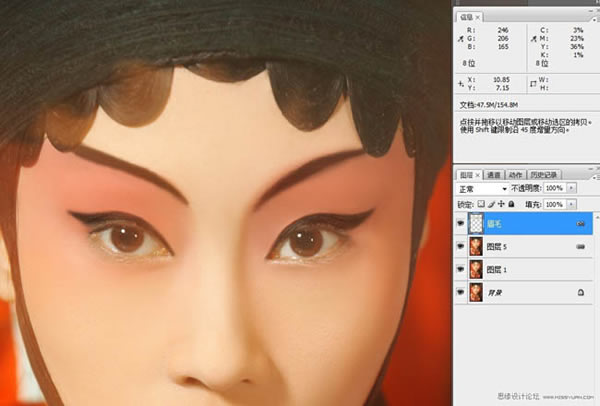Image resolution: width=600 pixels, height=406 pixels.
Task: Select the 图层 5 layer thumbnail
Action: click(476, 247)
